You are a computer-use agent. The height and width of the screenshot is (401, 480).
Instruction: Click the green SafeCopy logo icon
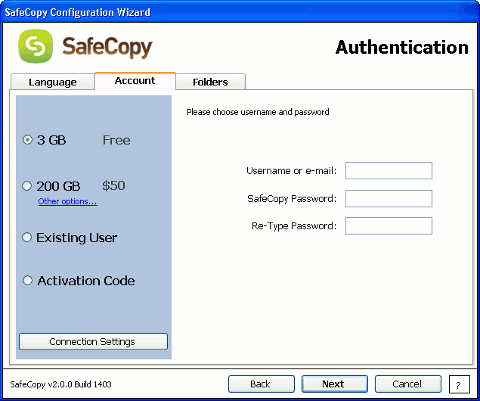[35, 46]
